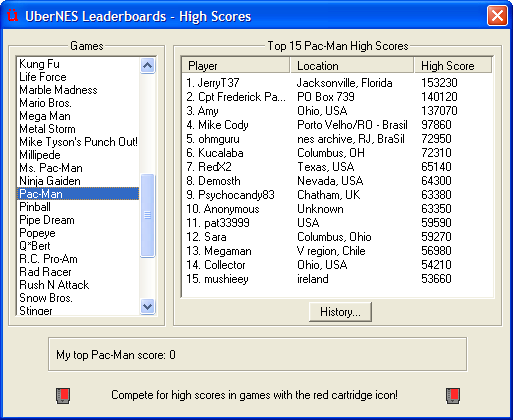This screenshot has width=513, height=420.
Task: Select the 11. pat33999 score row
Action: pos(337,223)
